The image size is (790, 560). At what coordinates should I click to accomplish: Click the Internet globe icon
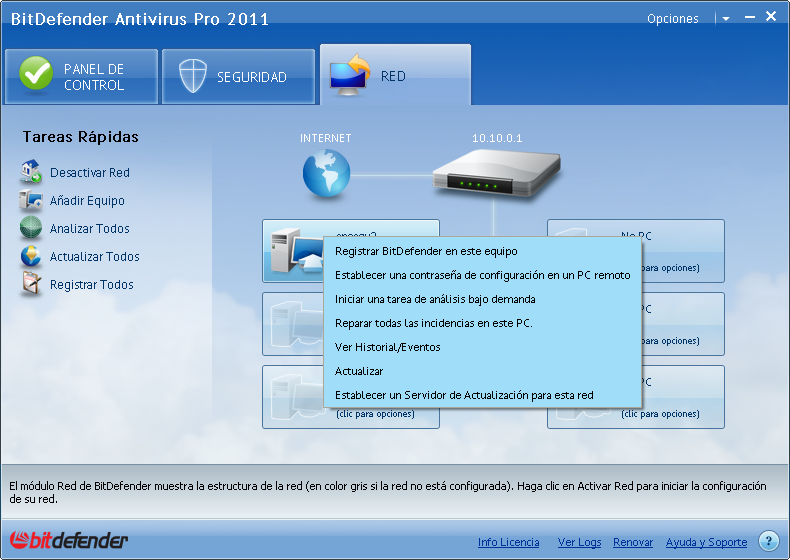(327, 174)
